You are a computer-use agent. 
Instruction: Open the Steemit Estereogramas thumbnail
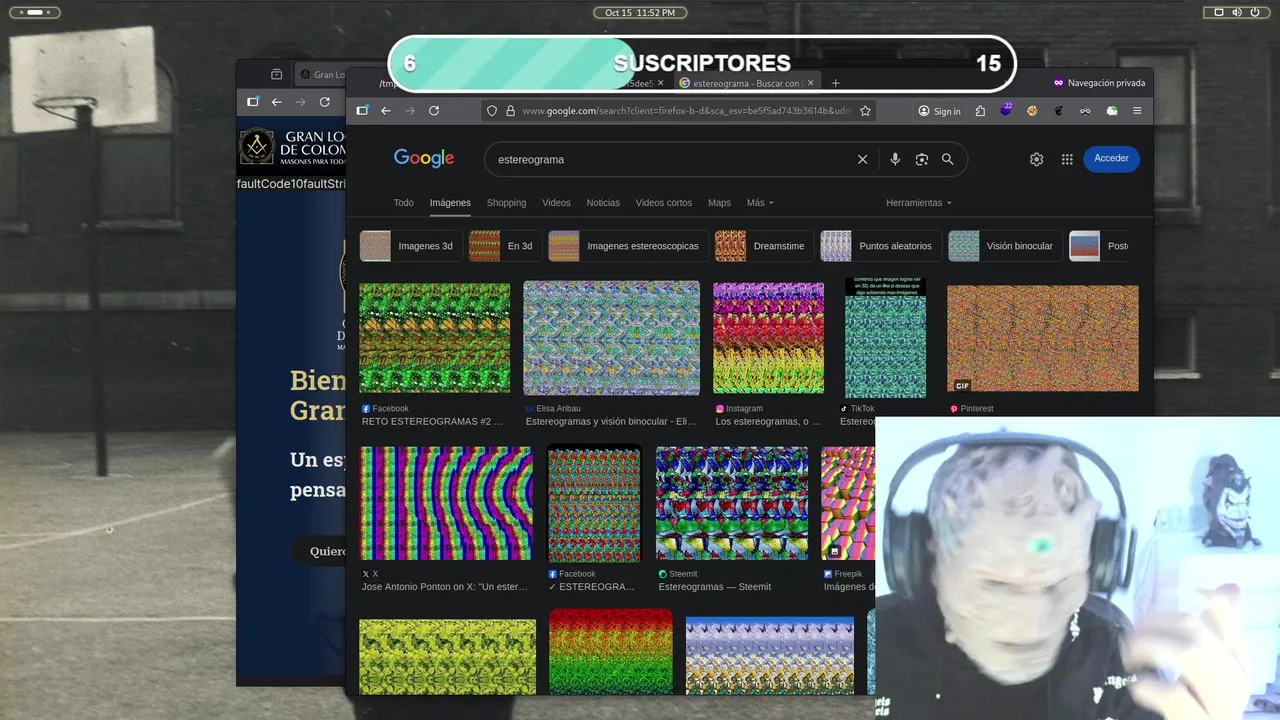(x=732, y=503)
